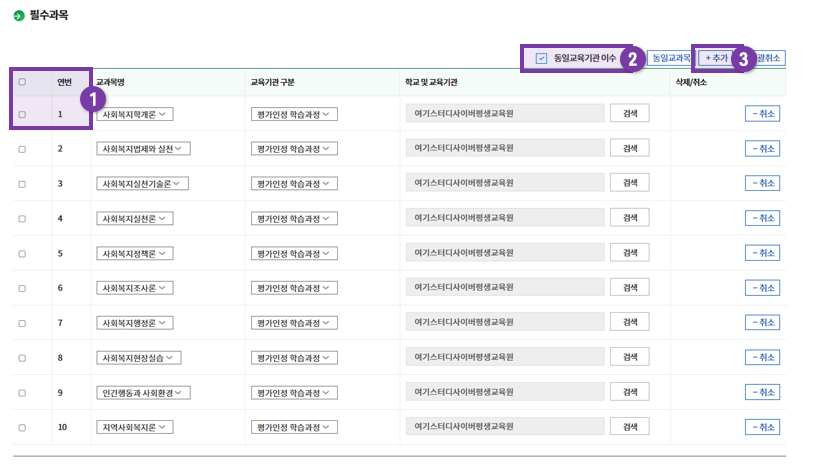Cancel row 10 with its 취소 button

point(763,427)
